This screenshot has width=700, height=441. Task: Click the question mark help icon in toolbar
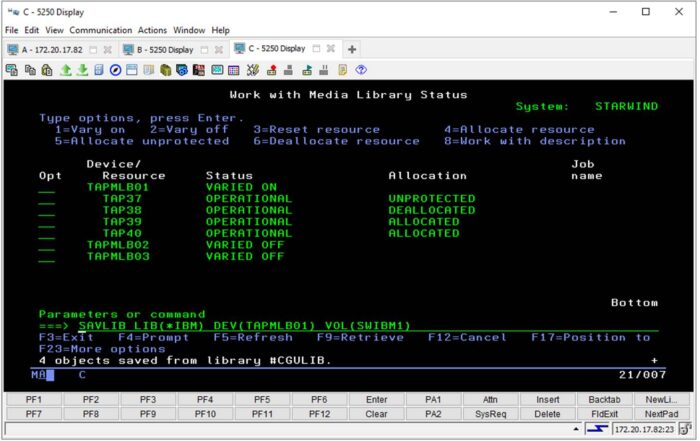click(x=361, y=69)
